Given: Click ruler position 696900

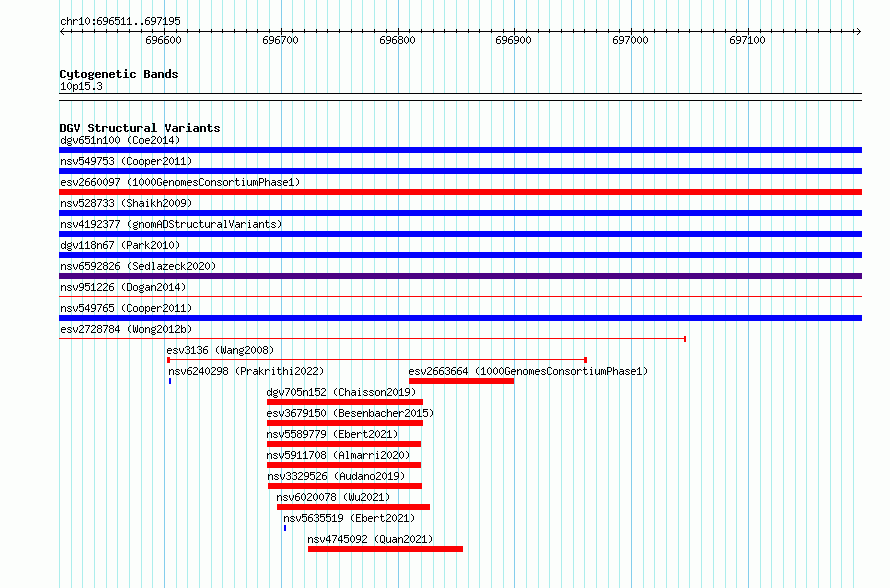Looking at the screenshot, I should 514,40.
